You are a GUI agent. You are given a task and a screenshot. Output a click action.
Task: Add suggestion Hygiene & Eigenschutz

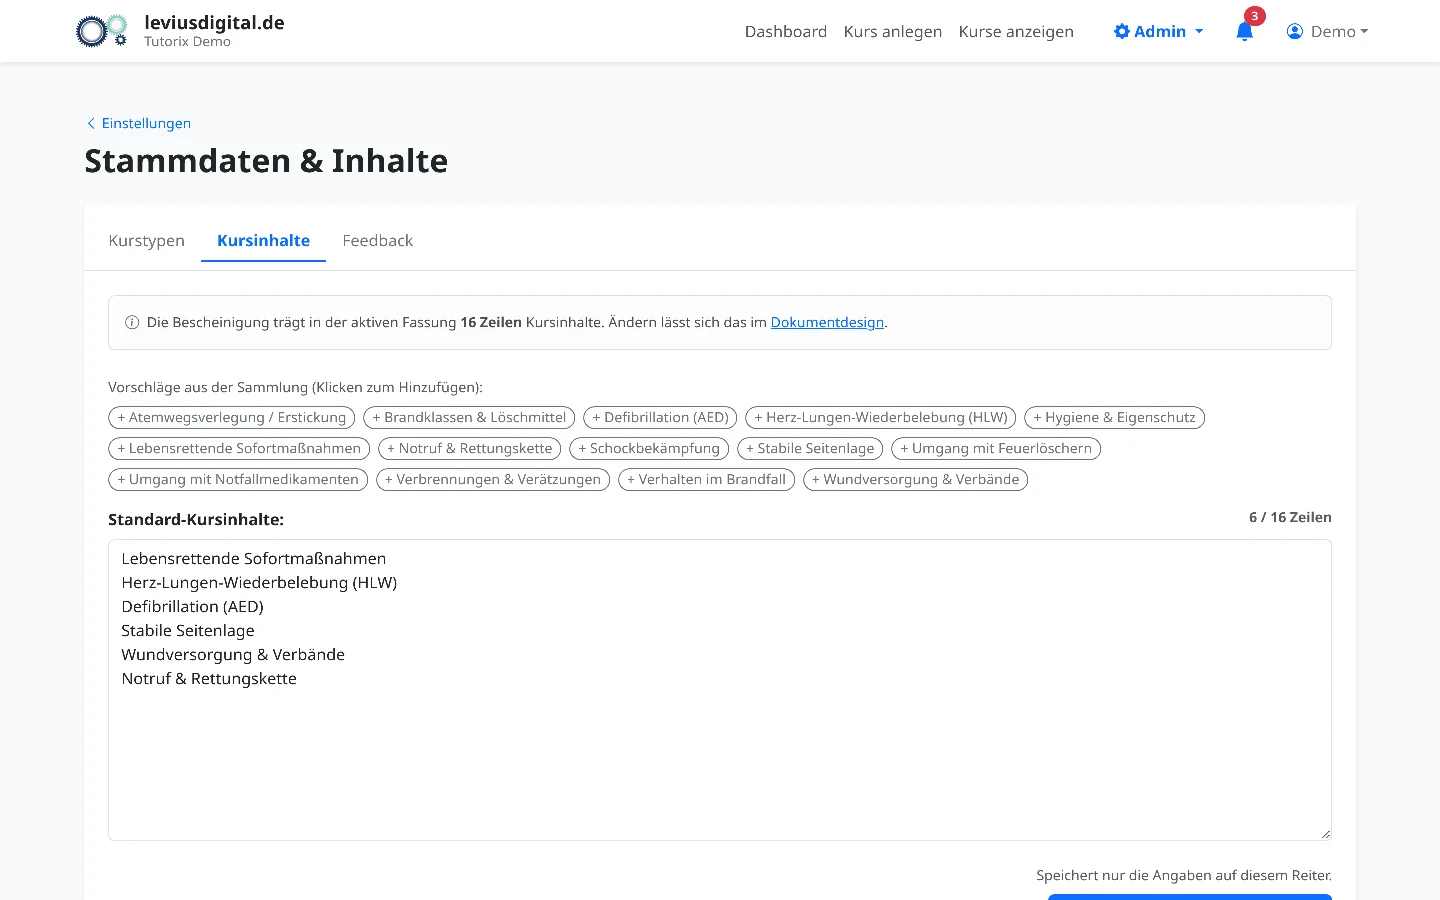(x=1114, y=417)
